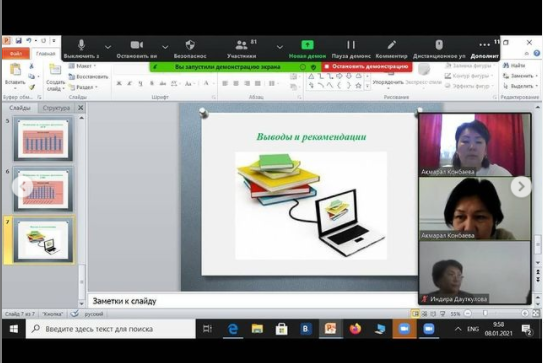Switch to the Структура pane tab
This screenshot has height=363, width=544.
56,108
